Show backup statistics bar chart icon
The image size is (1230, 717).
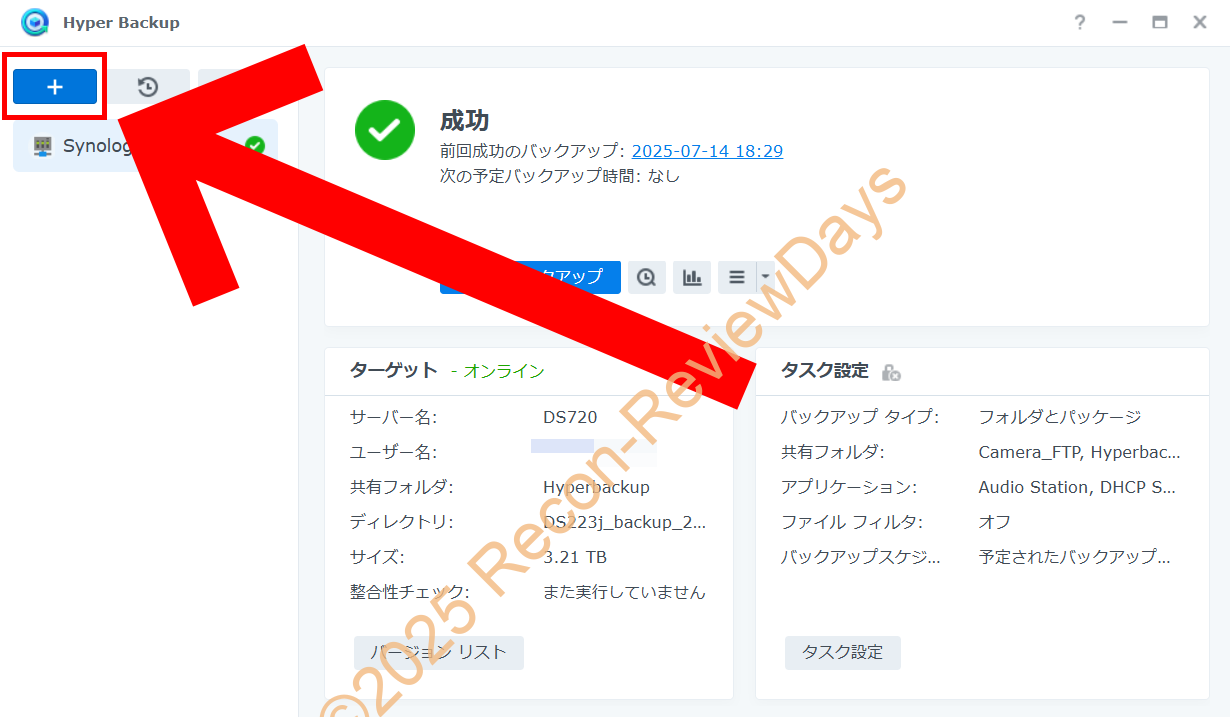[692, 277]
